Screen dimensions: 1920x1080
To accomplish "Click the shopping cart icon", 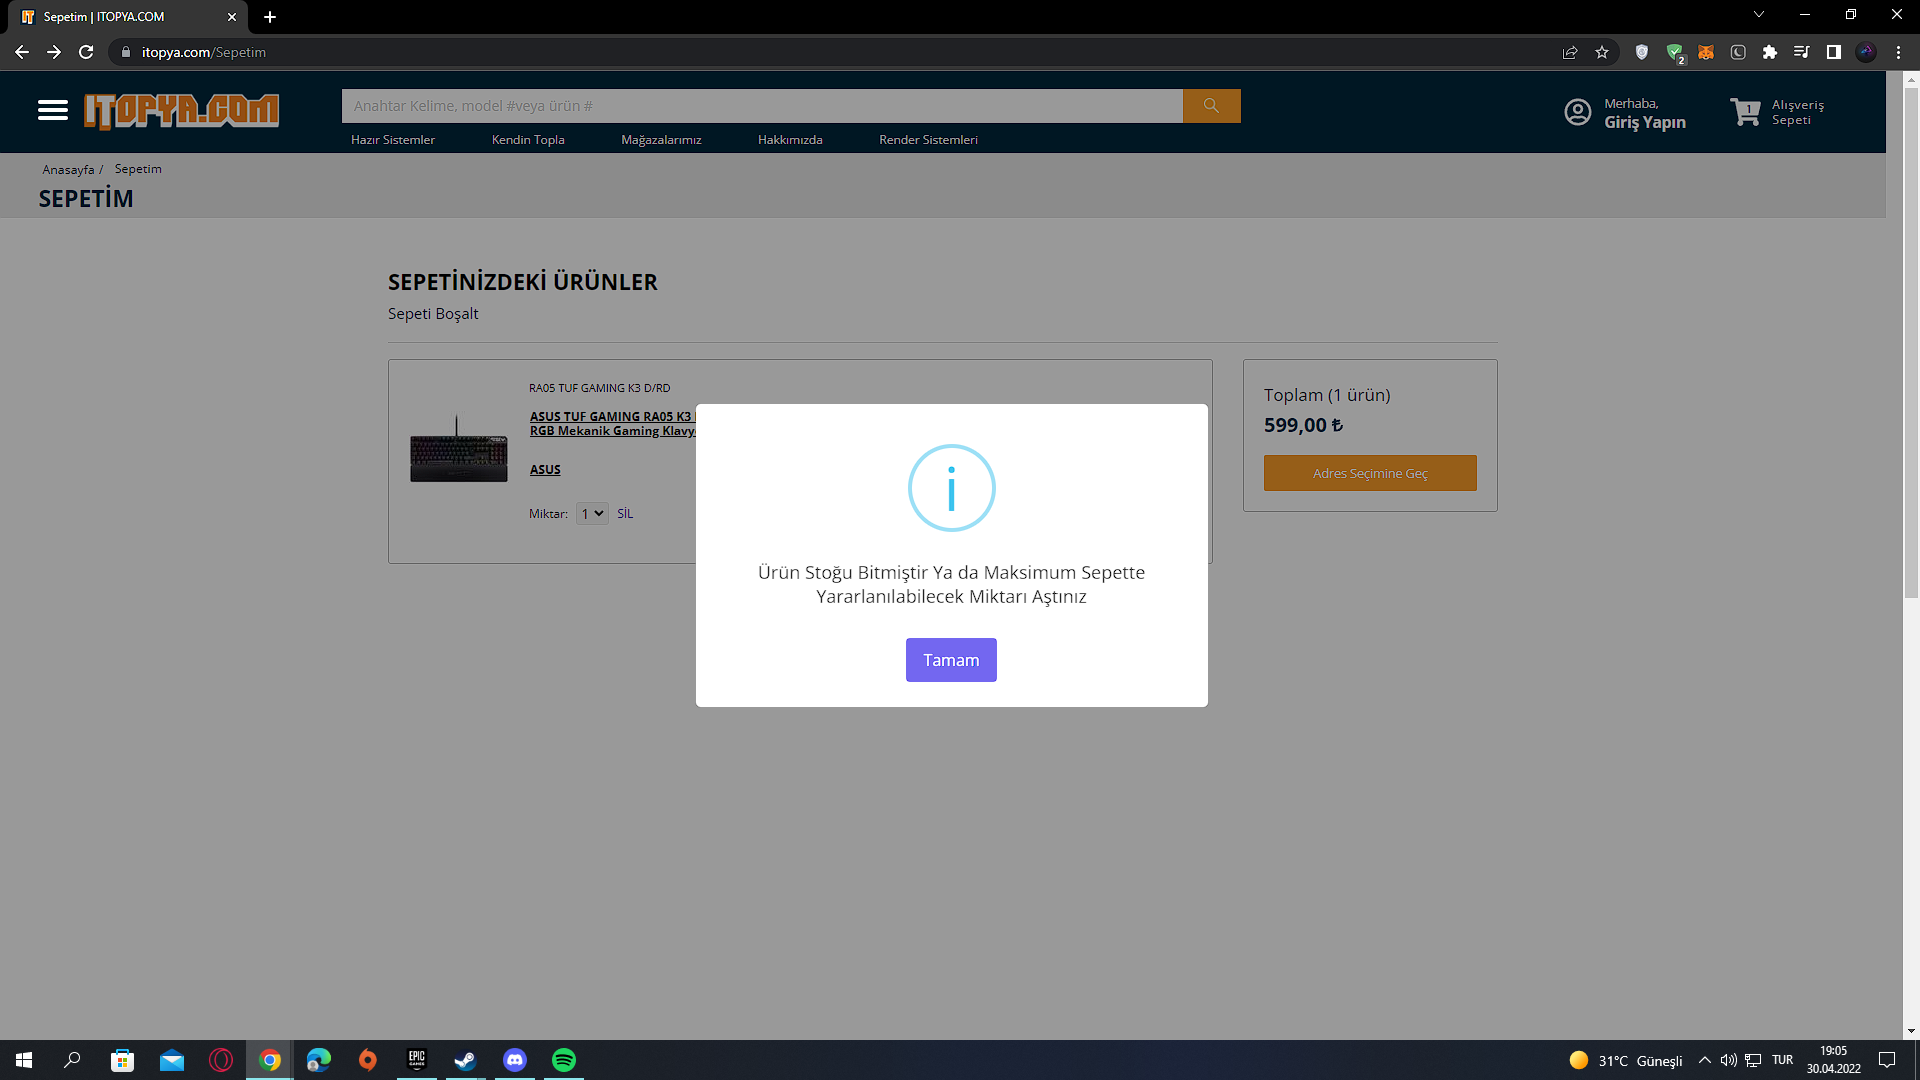I will point(1745,112).
